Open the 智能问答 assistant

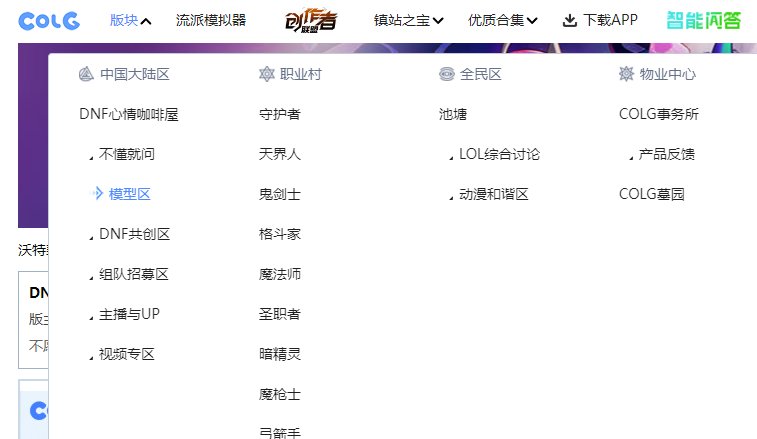(x=704, y=20)
